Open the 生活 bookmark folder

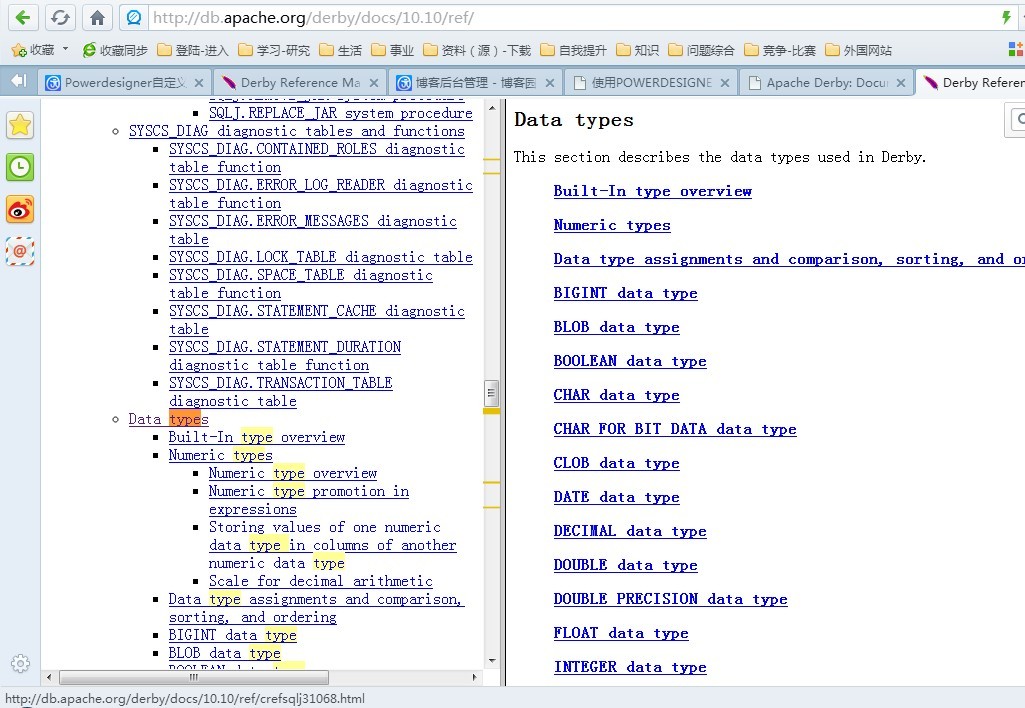pyautogui.click(x=341, y=50)
